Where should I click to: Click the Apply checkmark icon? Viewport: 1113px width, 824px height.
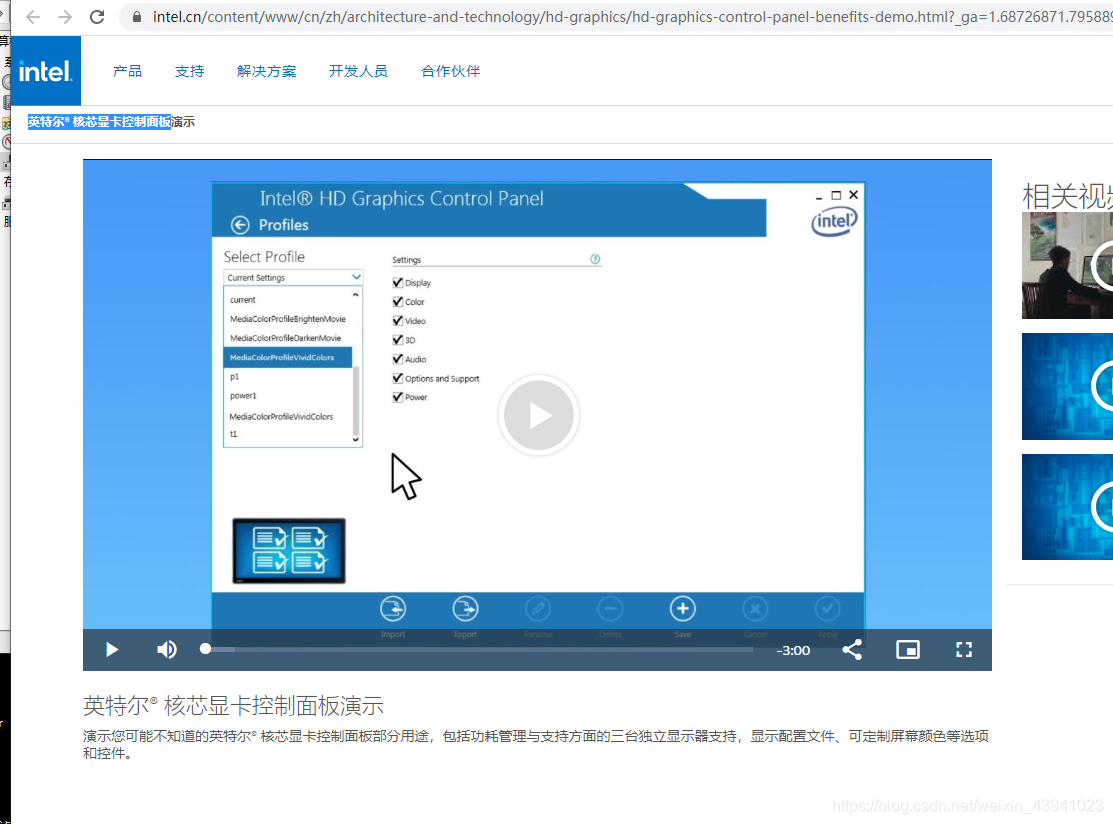point(828,609)
